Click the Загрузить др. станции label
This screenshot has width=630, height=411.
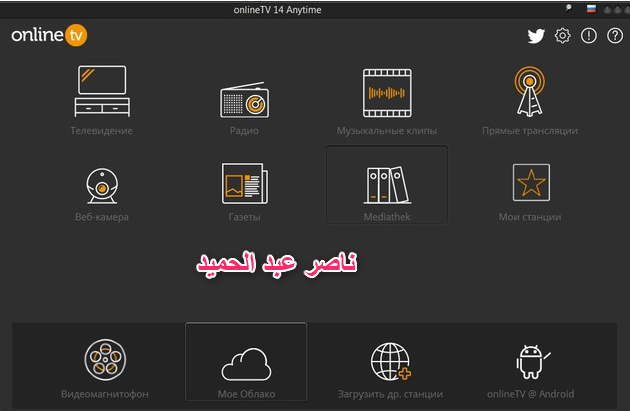coord(390,394)
